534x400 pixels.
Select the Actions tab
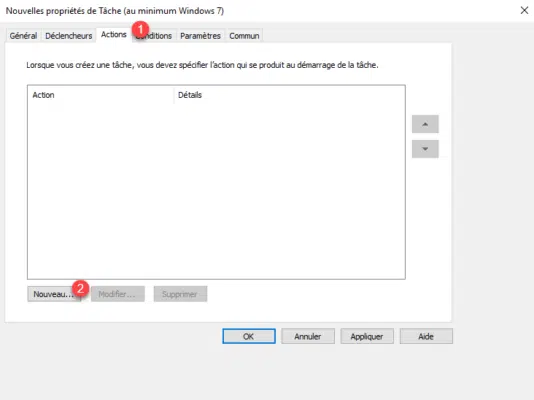pyautogui.click(x=114, y=35)
